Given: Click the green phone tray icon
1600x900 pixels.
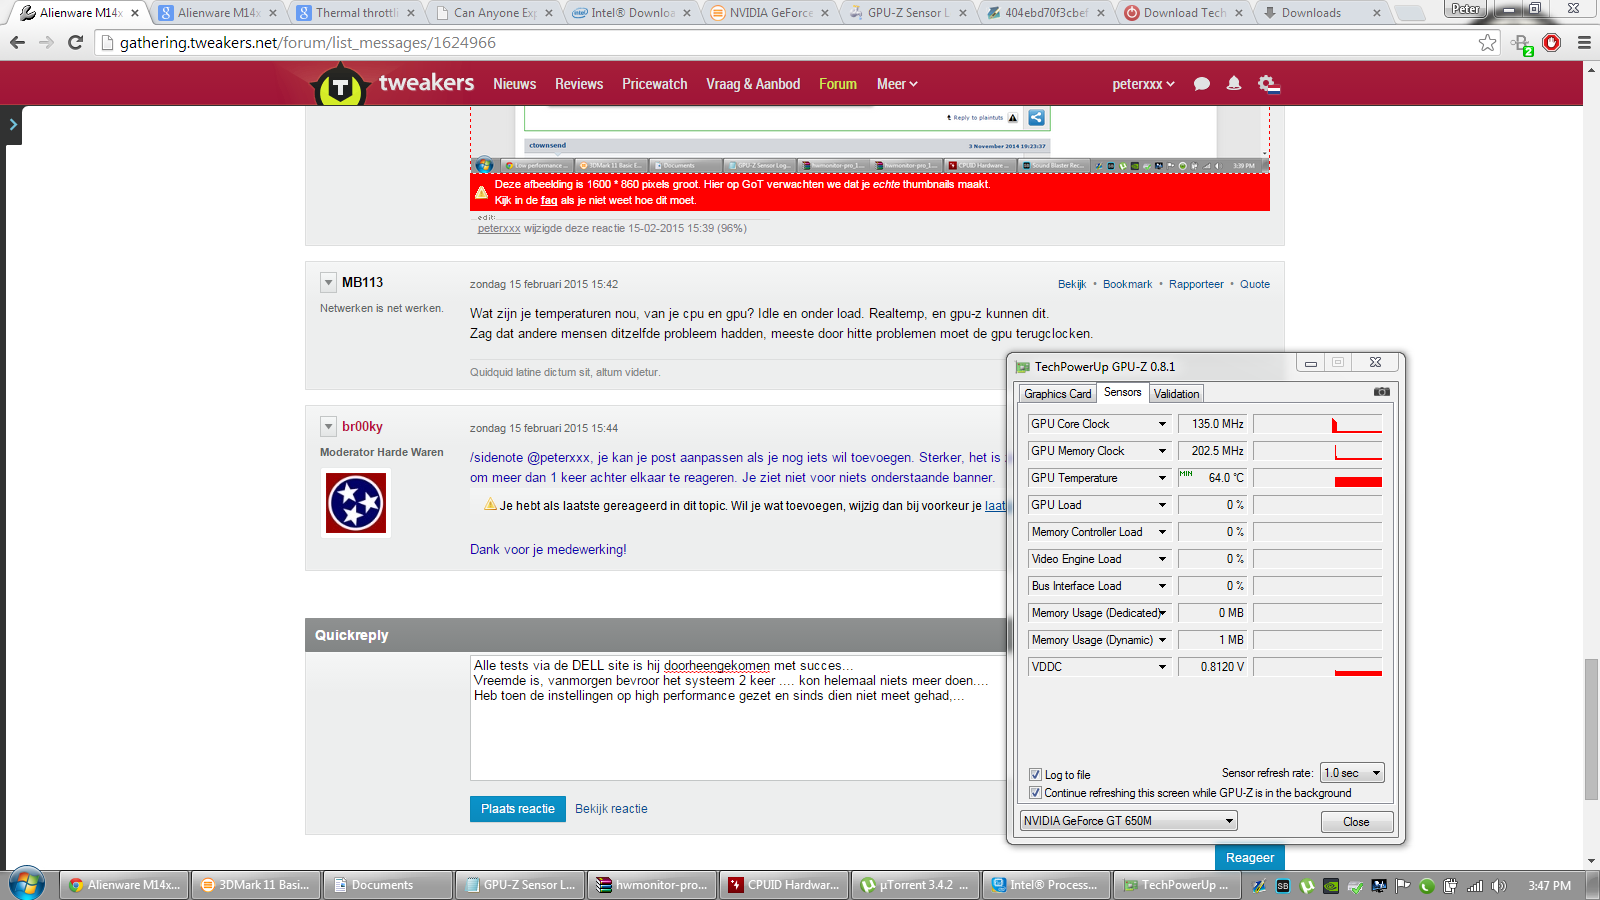Looking at the screenshot, I should click(1426, 886).
